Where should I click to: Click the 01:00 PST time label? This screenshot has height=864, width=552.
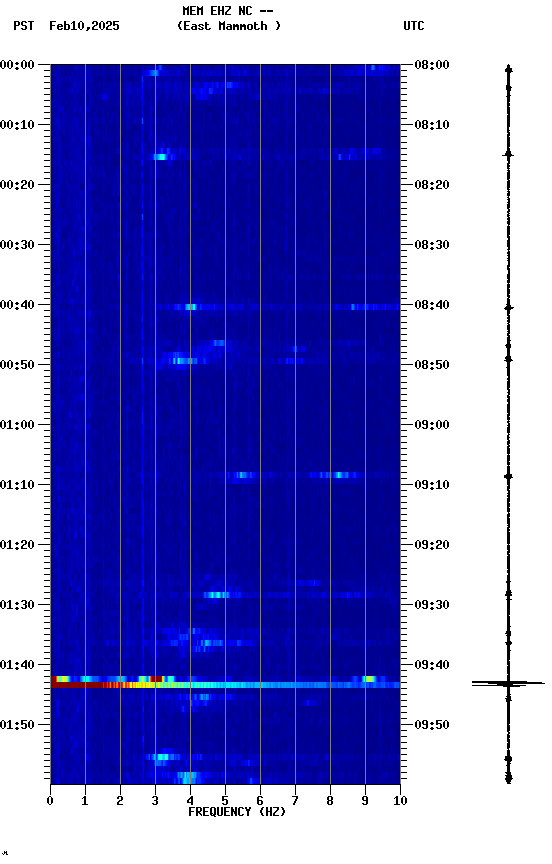[17, 425]
